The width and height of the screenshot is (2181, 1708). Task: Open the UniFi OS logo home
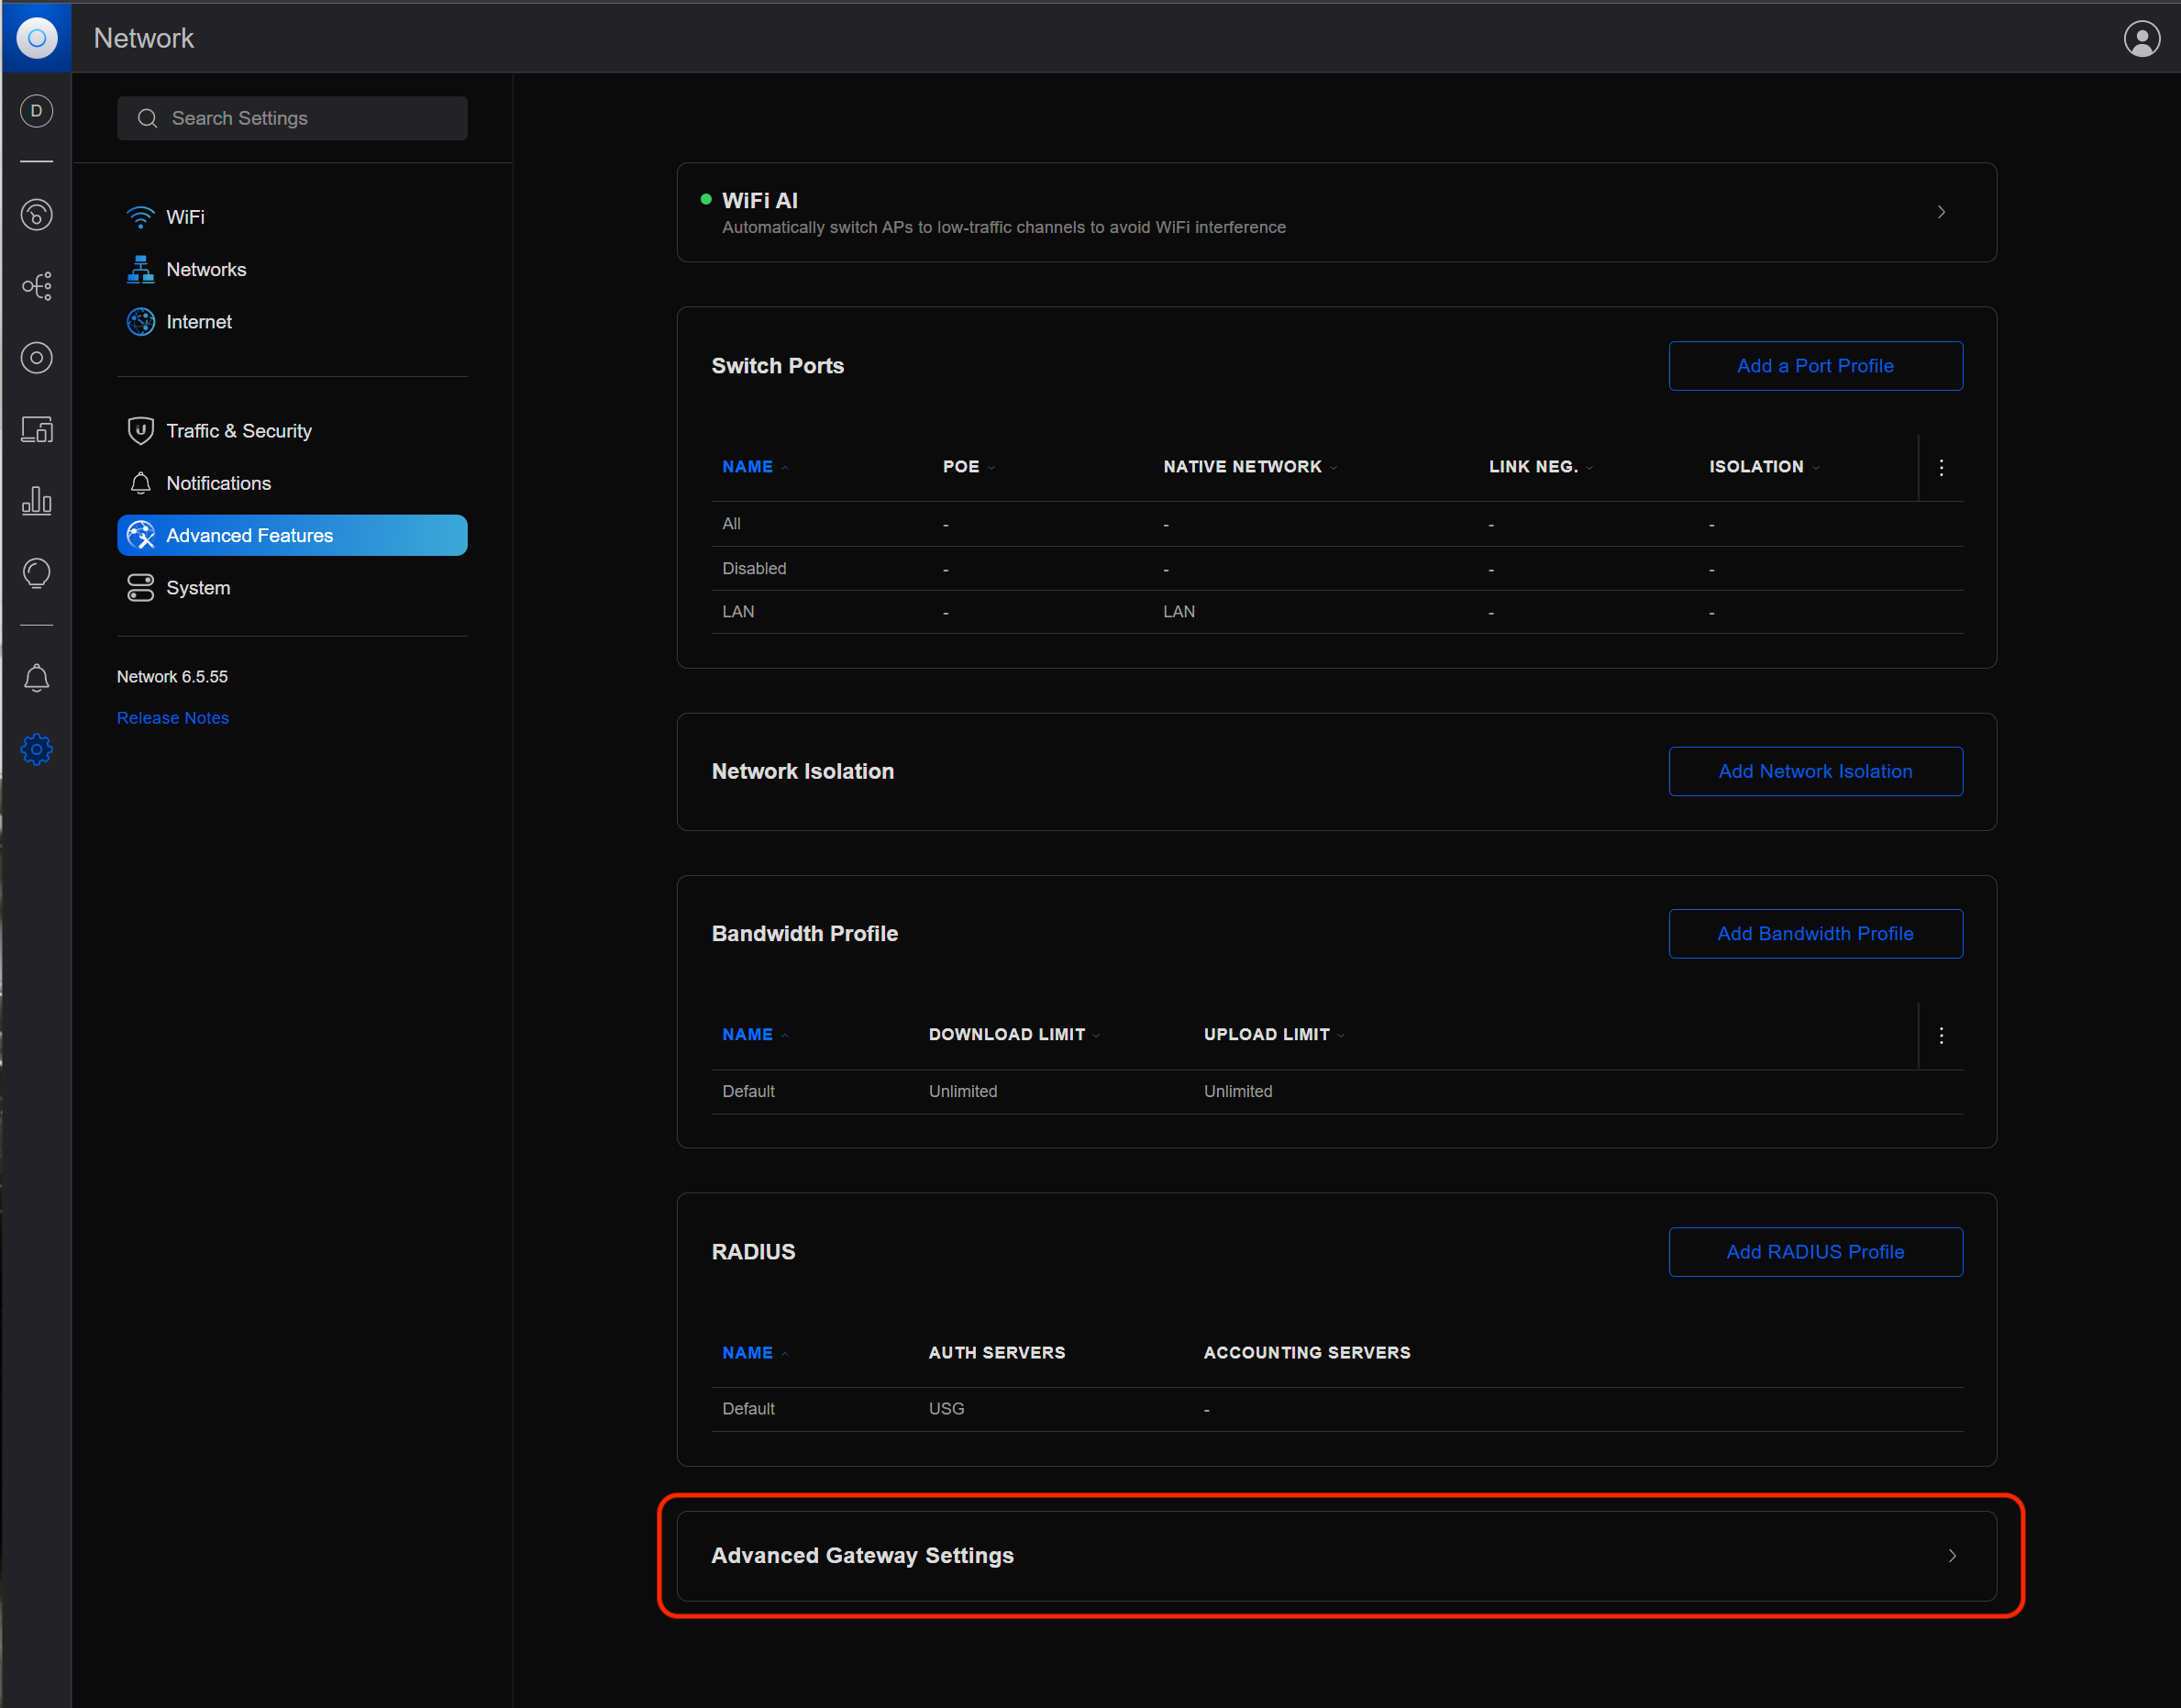pos(36,38)
